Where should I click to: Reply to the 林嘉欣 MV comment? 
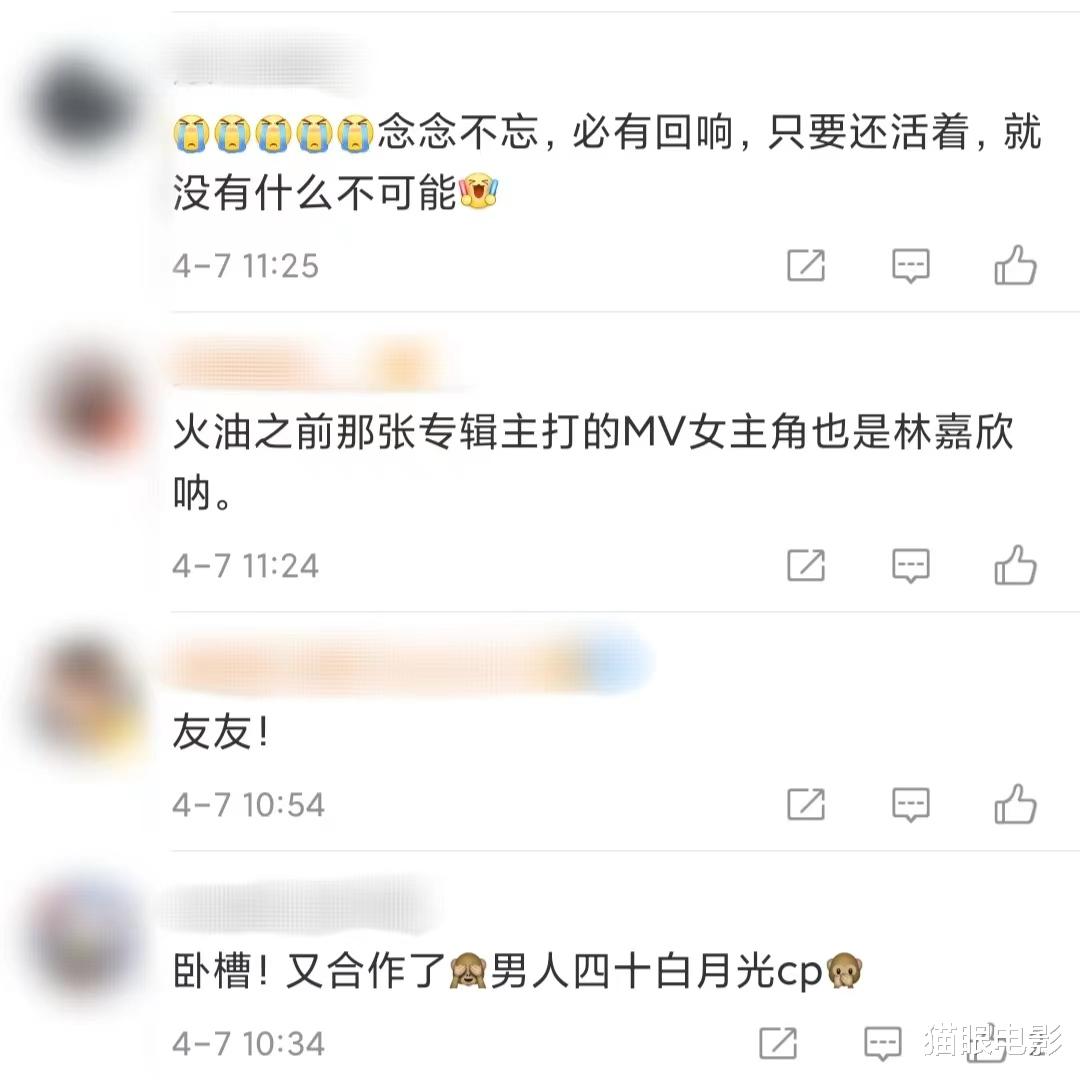pos(911,566)
